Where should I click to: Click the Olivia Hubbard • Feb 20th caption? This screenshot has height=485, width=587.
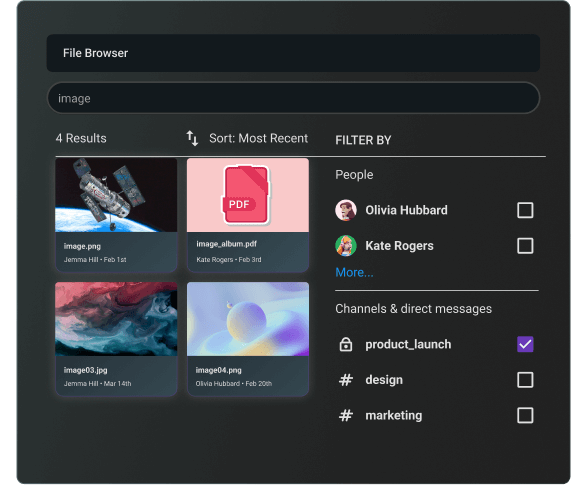click(234, 384)
